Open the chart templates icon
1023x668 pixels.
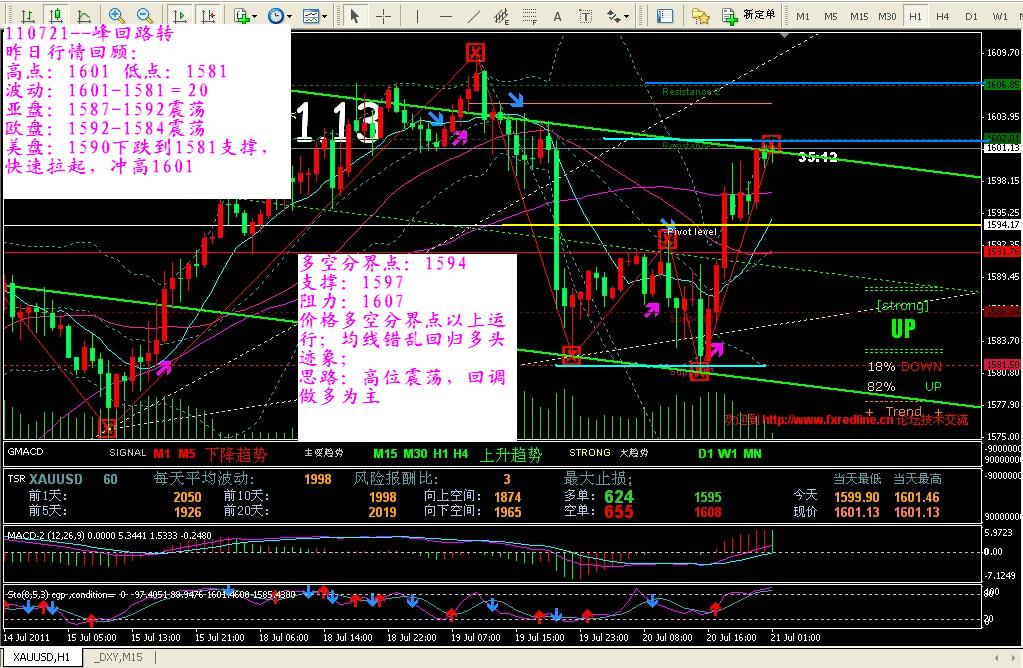311,16
